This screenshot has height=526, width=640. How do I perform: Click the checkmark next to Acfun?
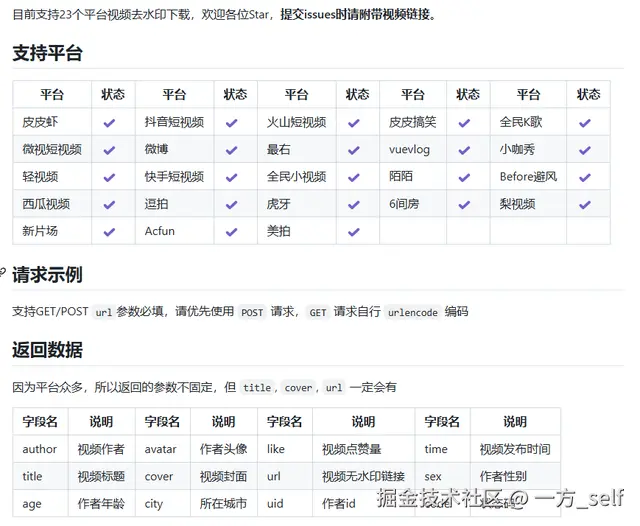pyautogui.click(x=231, y=232)
